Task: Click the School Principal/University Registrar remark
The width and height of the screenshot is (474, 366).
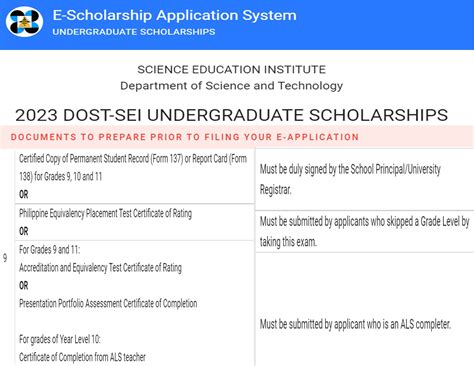Action: click(x=365, y=179)
